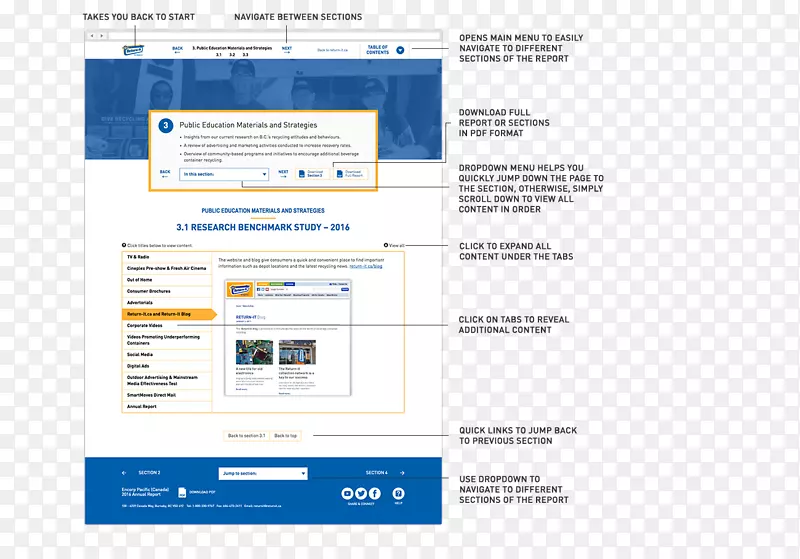The width and height of the screenshot is (800, 559).
Task: Click the YouTube icon in footer
Action: point(347,493)
